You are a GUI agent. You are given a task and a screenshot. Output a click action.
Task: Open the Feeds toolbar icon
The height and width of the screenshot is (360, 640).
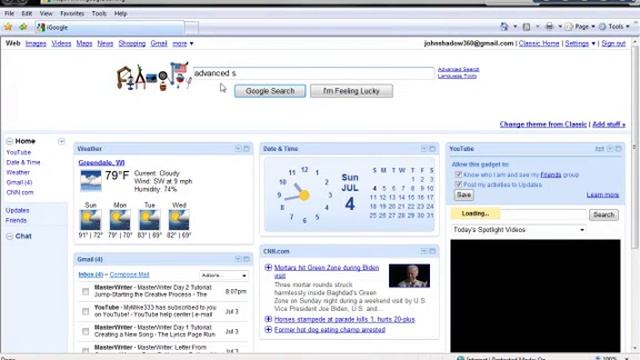coord(527,27)
